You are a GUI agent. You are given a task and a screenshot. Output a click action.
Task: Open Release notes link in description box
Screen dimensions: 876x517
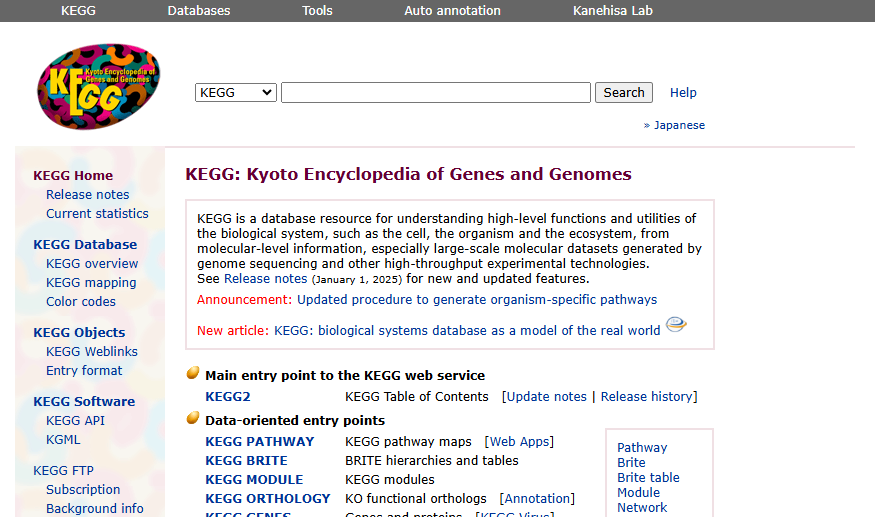pyautogui.click(x=265, y=278)
